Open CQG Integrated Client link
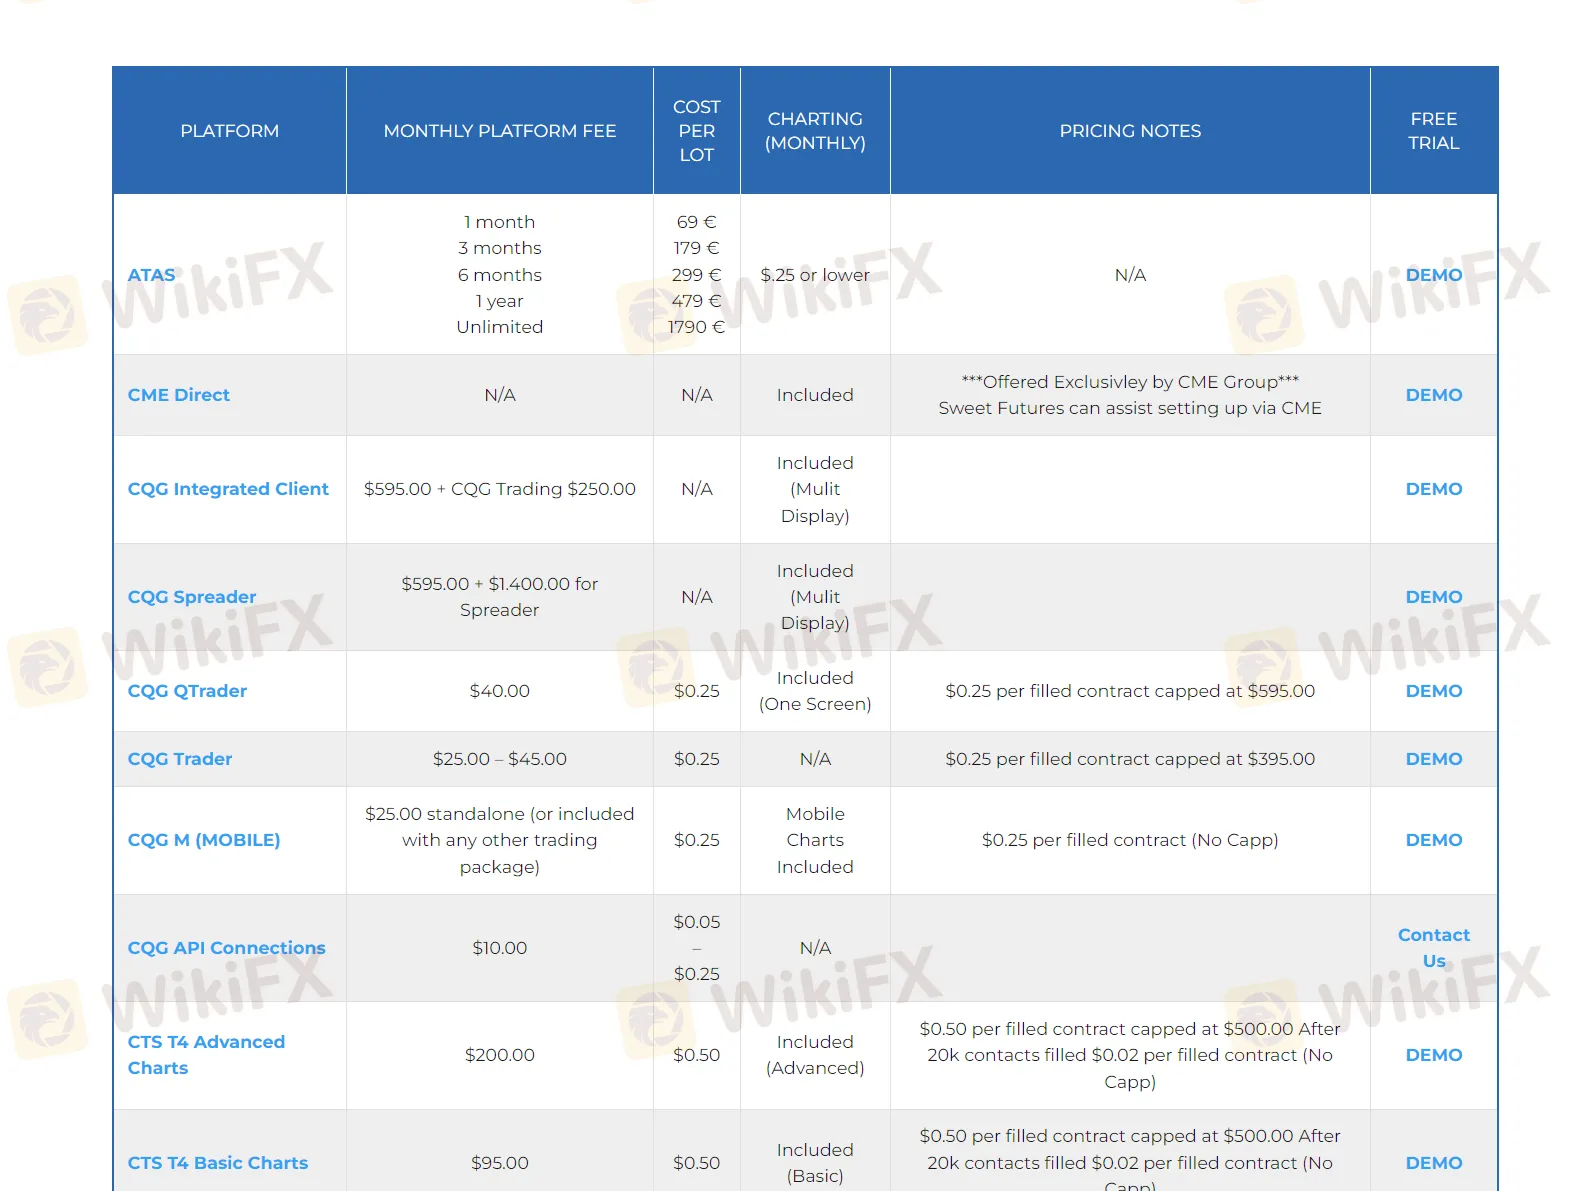 228,489
